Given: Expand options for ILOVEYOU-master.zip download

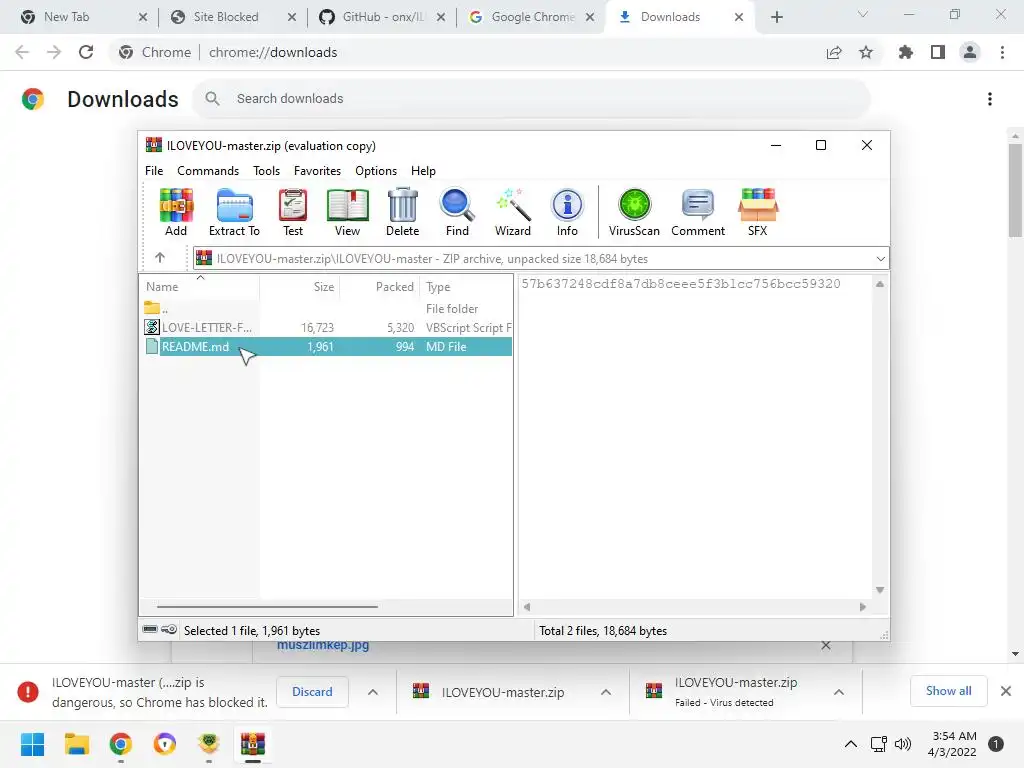Looking at the screenshot, I should (x=605, y=692).
